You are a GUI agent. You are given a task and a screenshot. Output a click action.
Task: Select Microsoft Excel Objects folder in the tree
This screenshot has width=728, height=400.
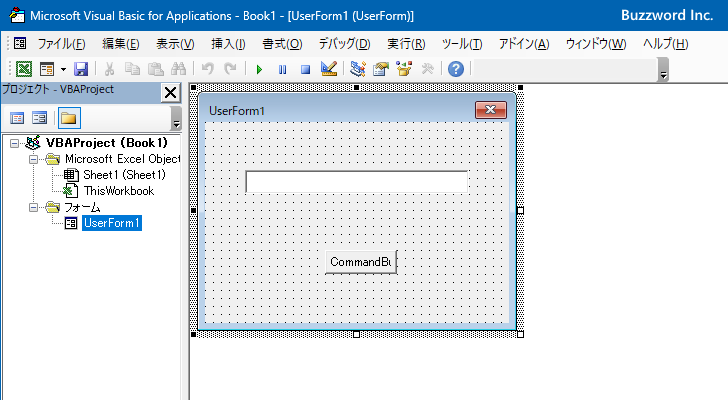[x=123, y=159]
